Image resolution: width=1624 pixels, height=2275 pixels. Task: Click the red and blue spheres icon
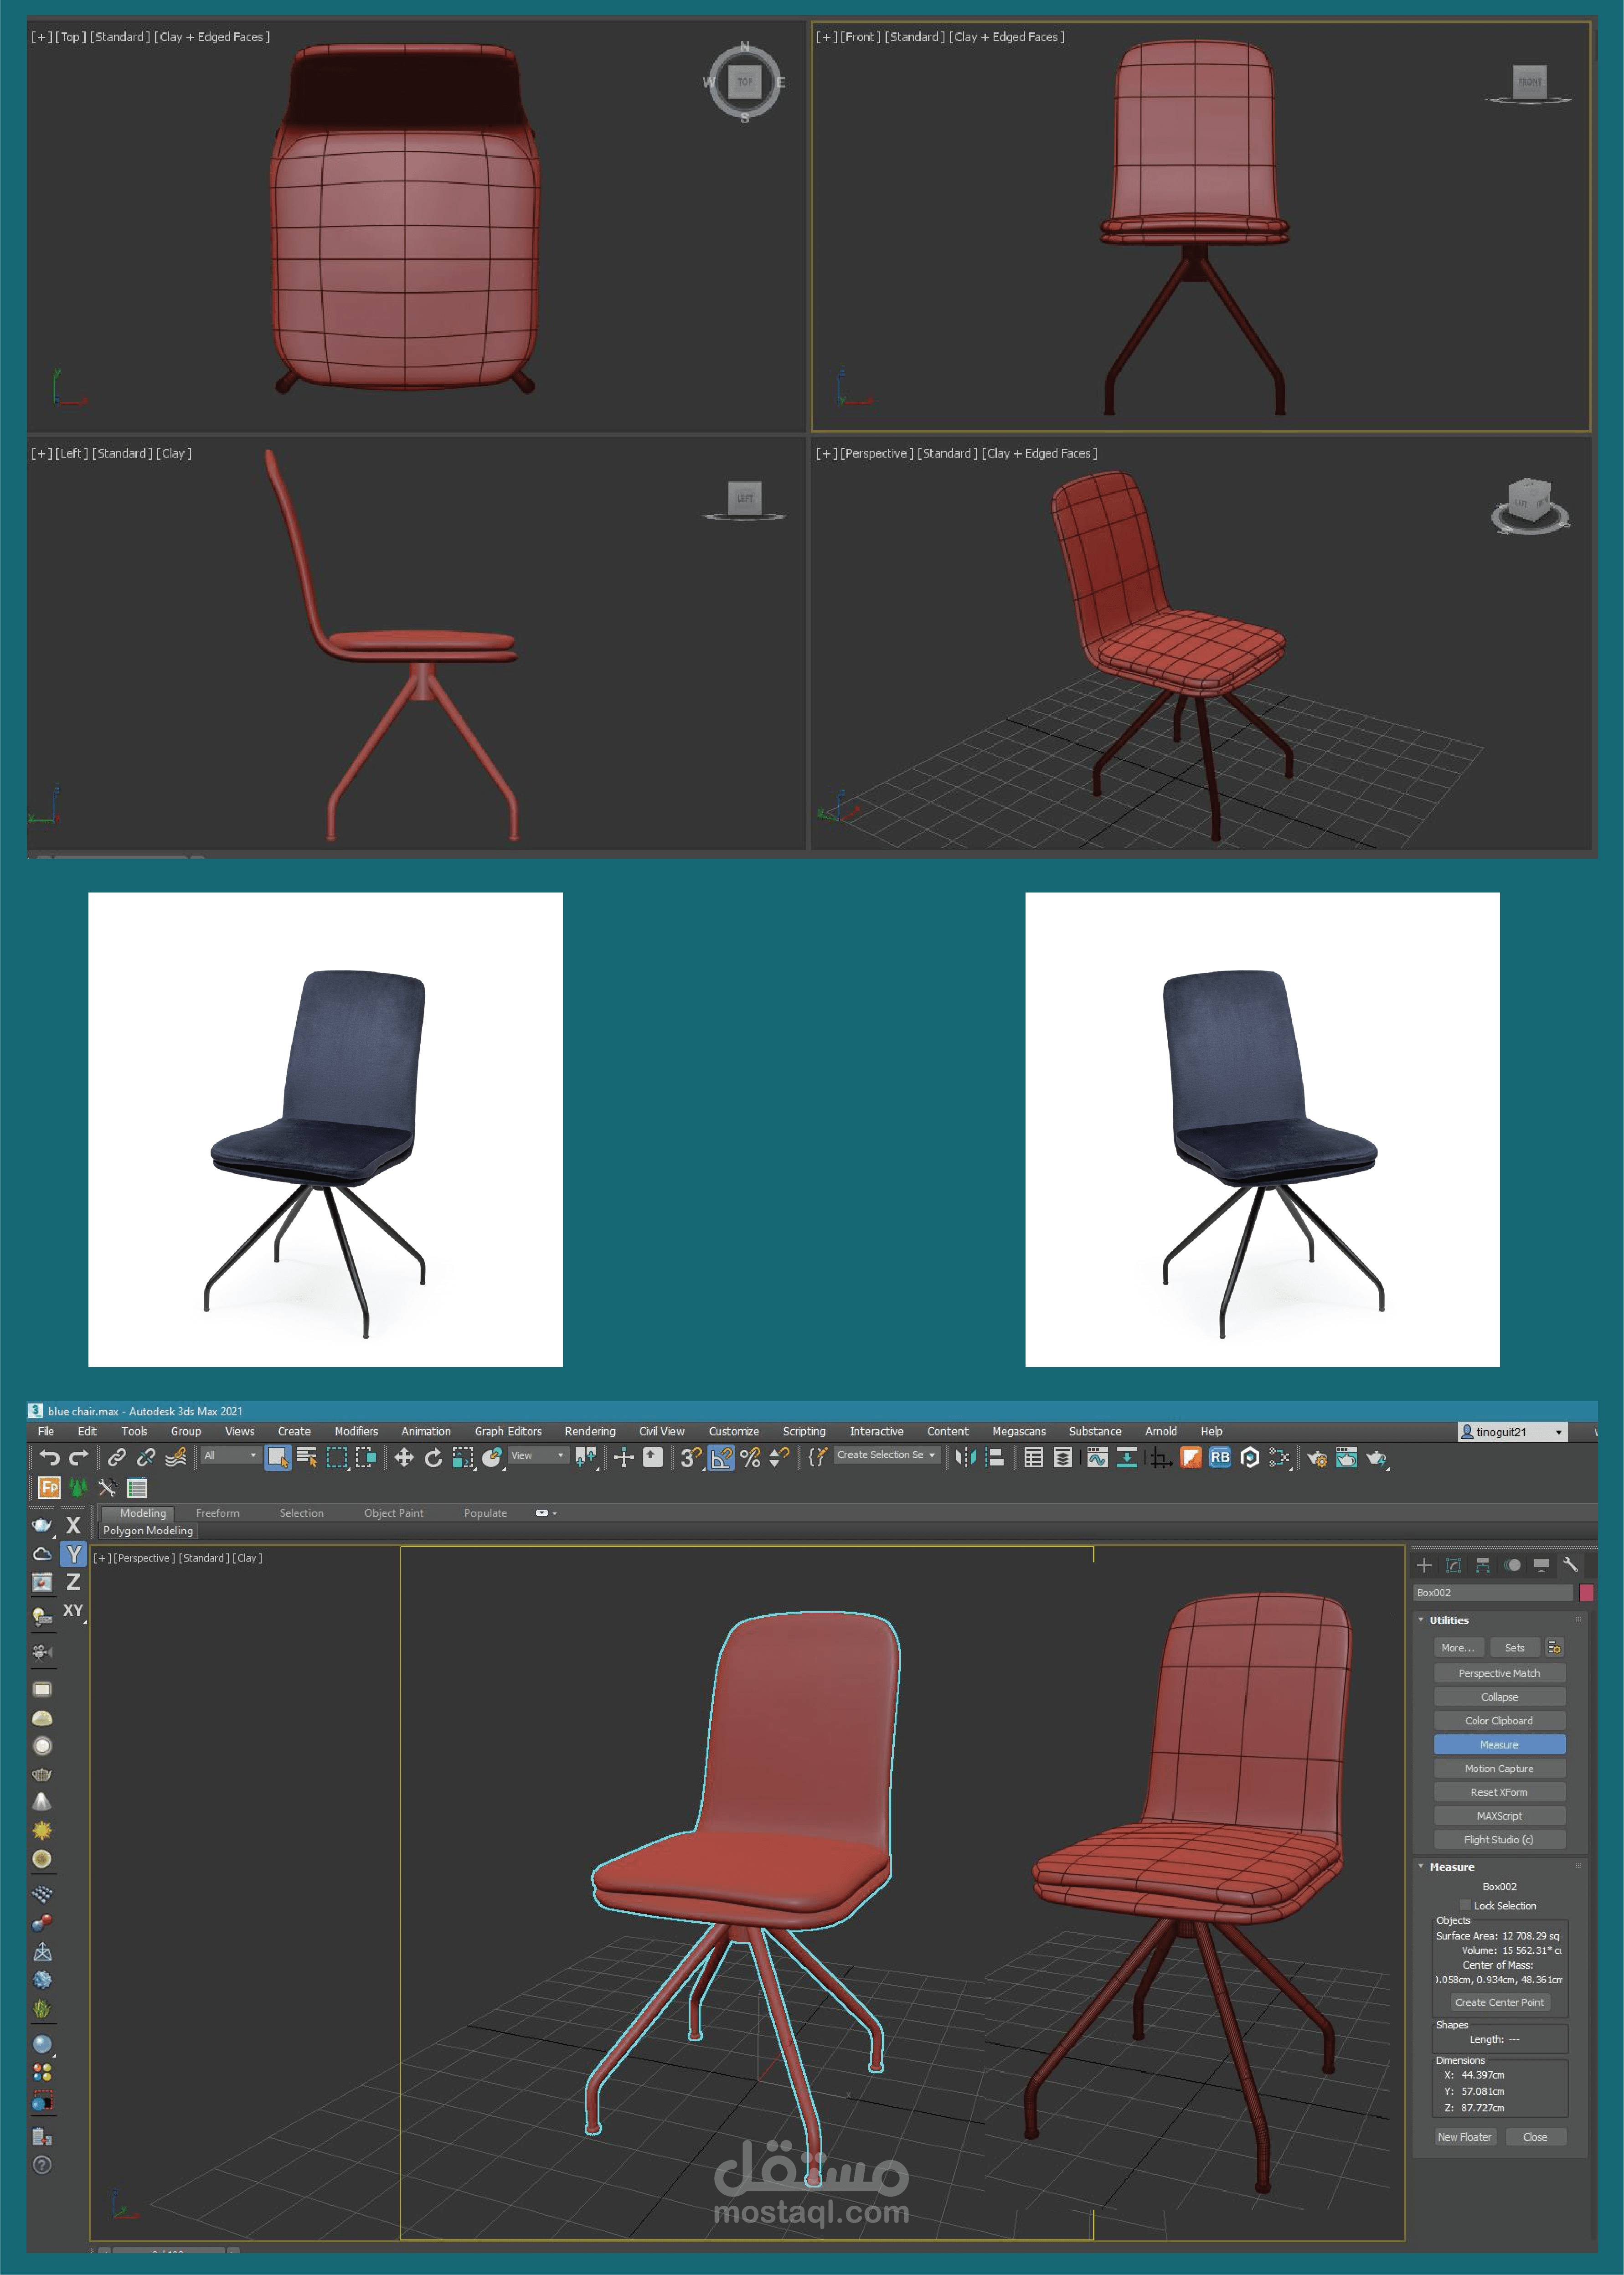point(42,1923)
